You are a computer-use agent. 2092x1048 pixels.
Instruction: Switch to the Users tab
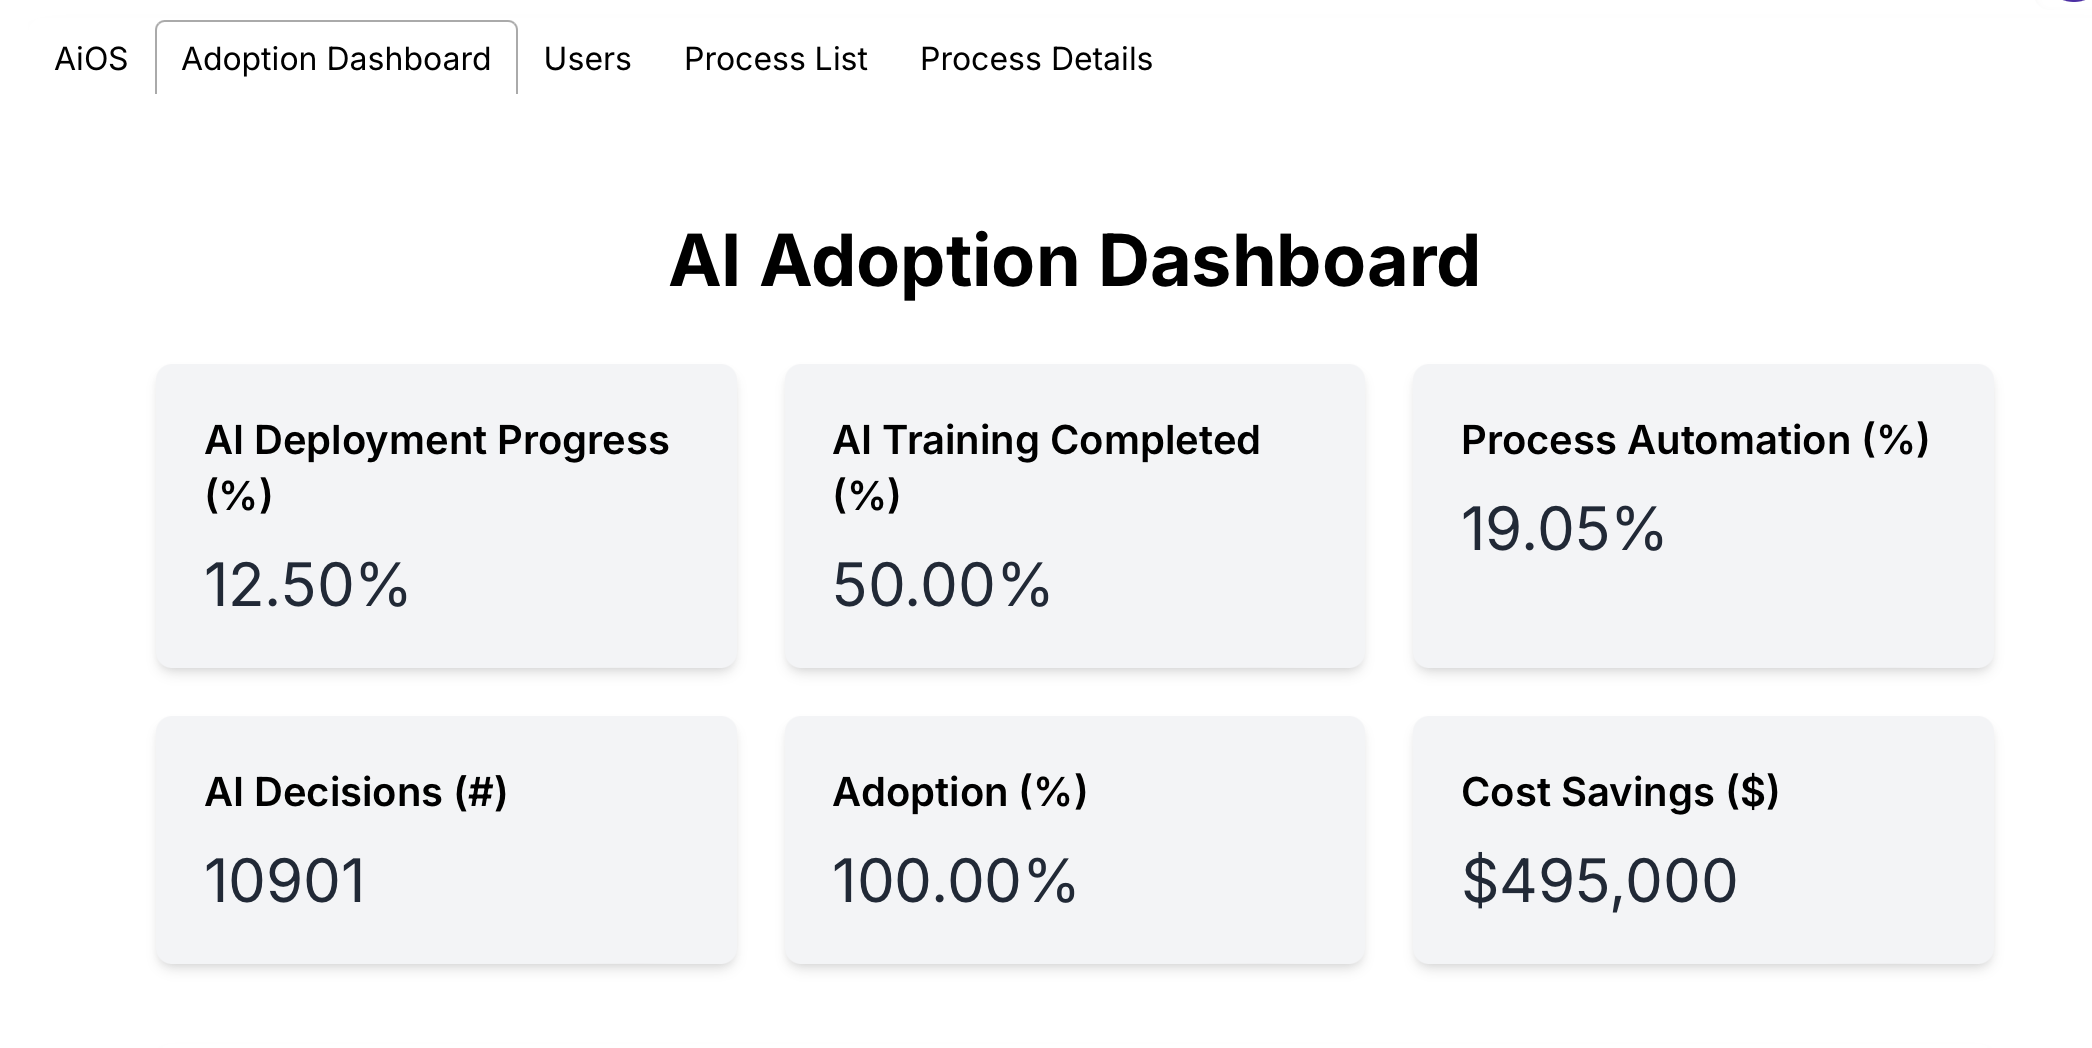587,59
